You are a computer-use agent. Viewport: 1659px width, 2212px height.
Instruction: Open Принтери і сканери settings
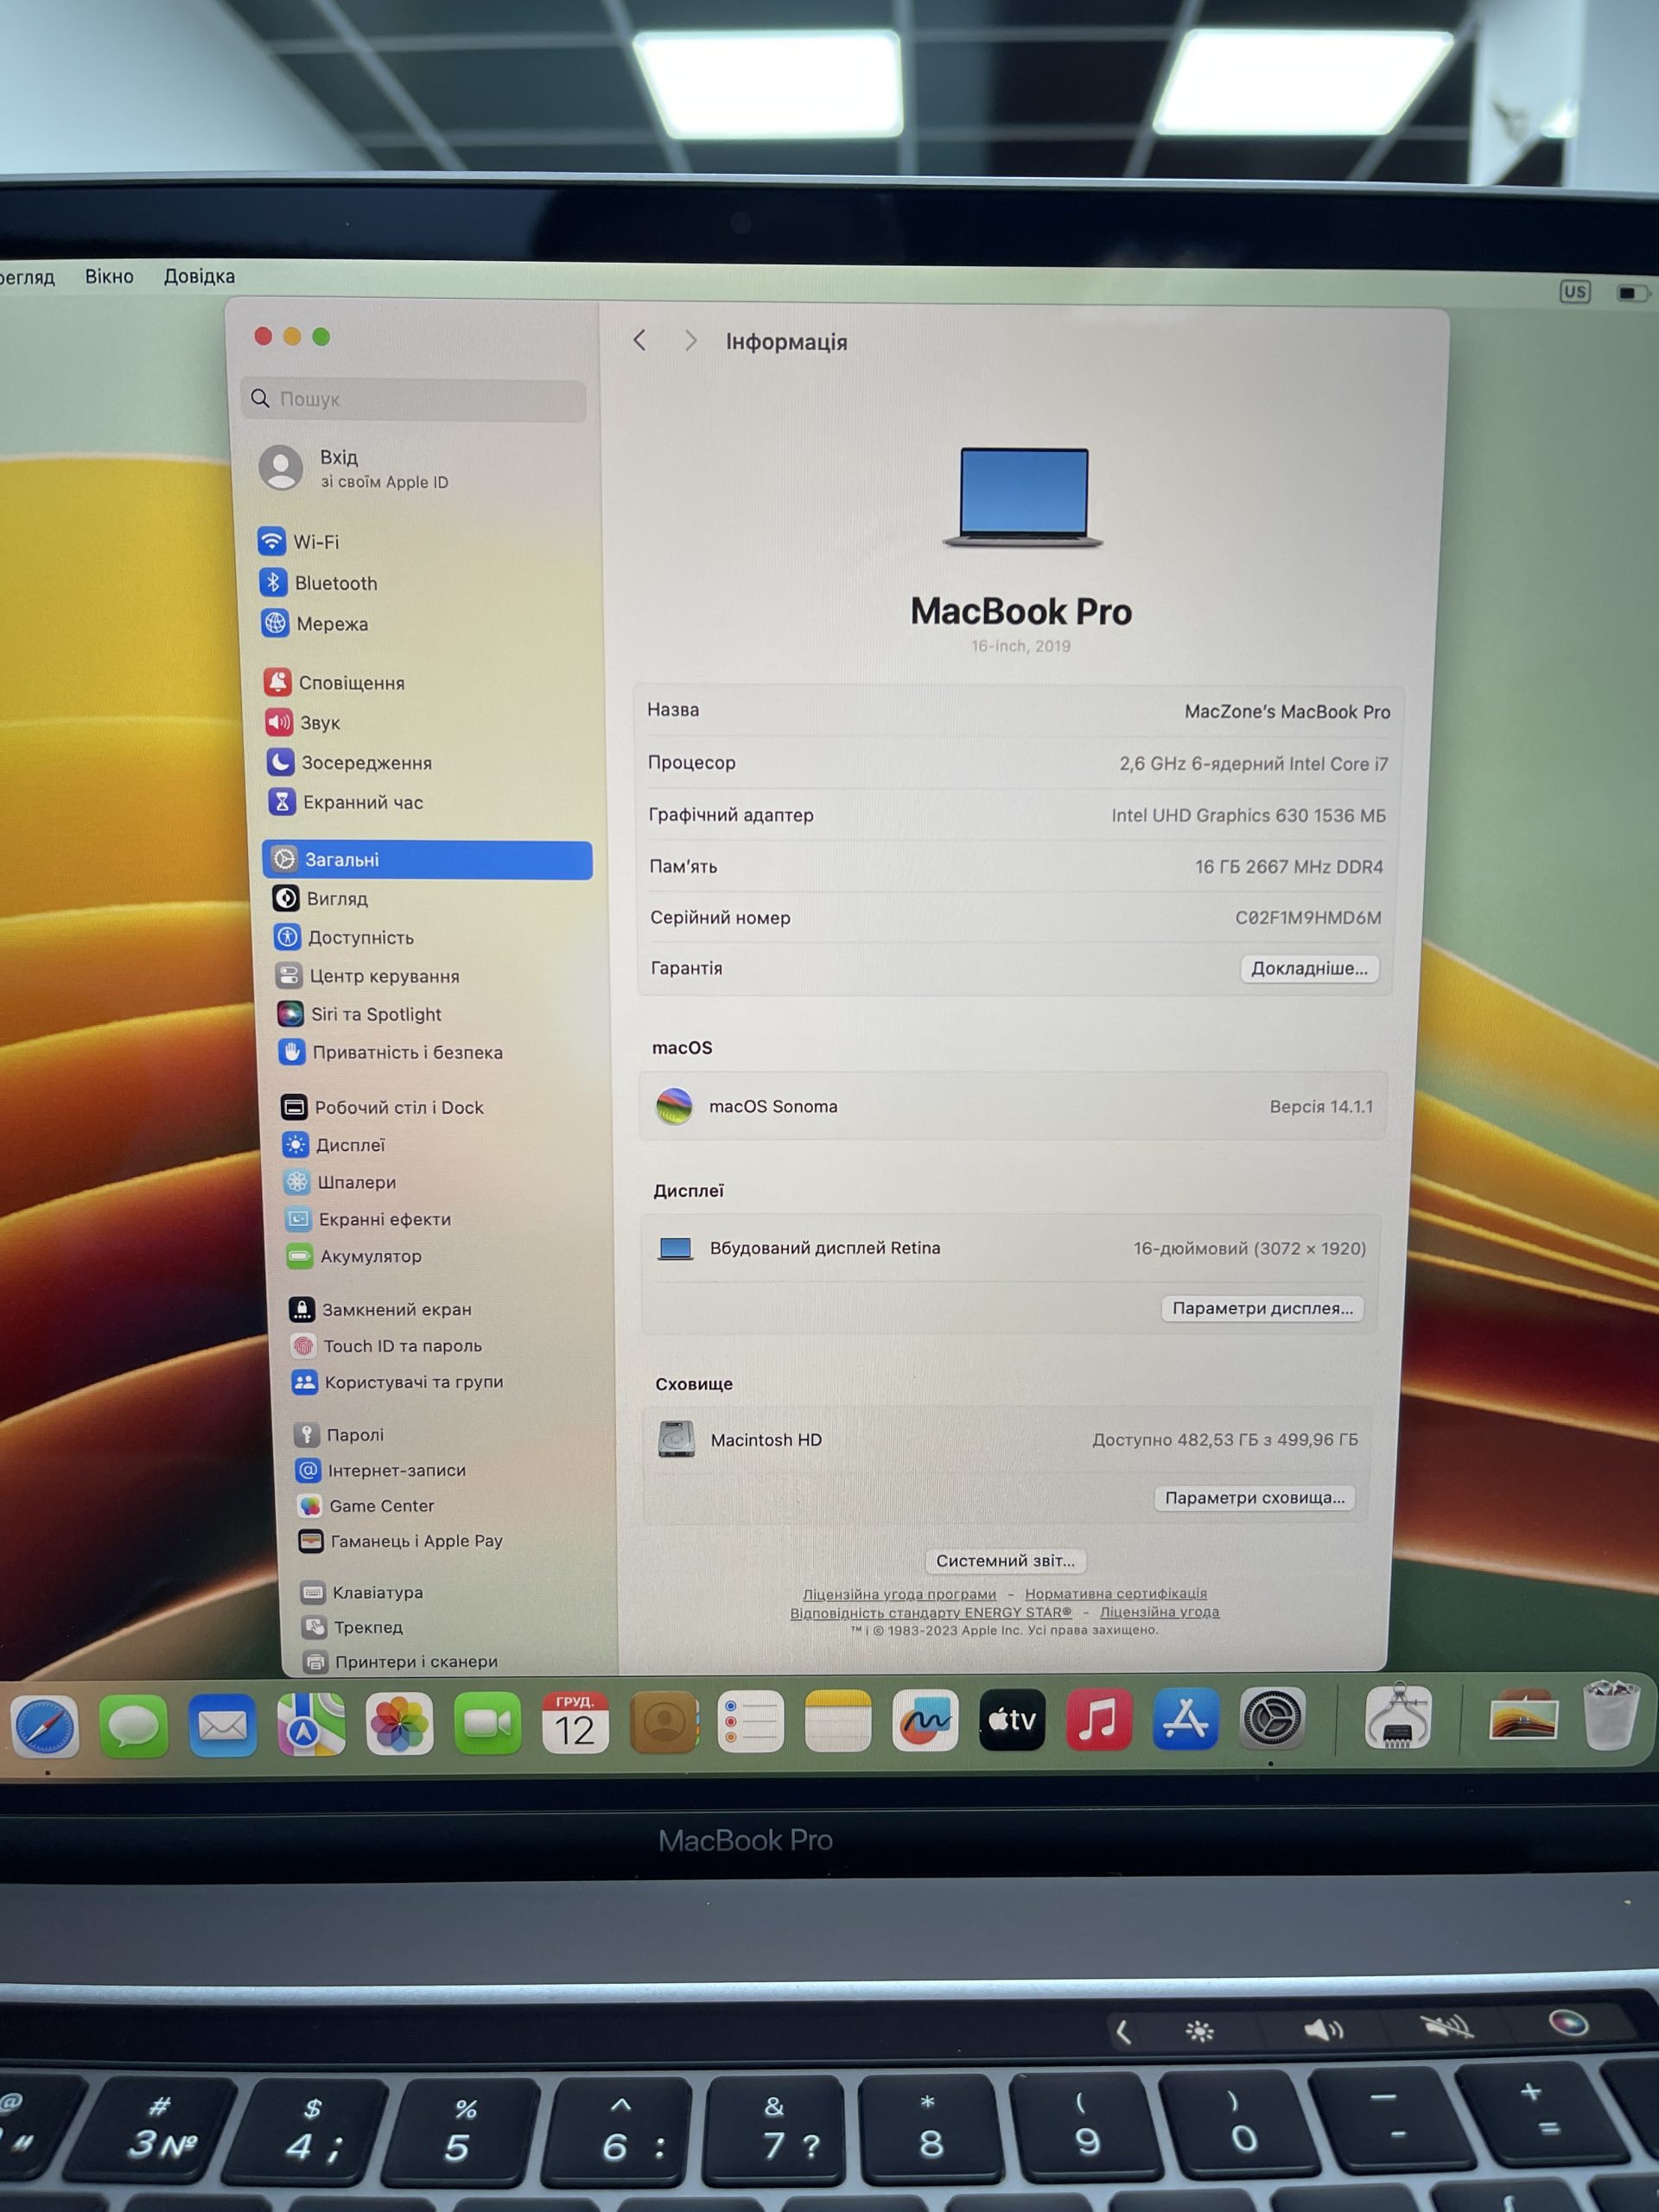pos(402,1661)
